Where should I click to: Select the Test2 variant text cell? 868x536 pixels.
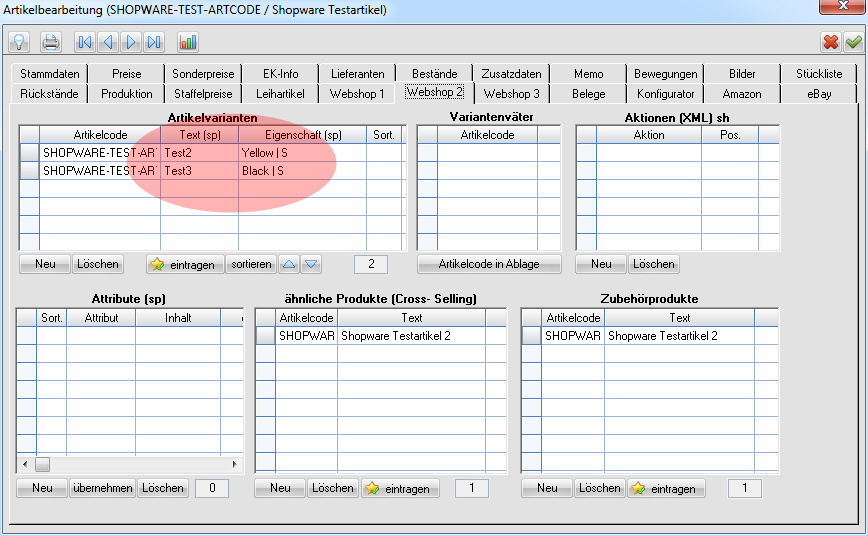199,153
